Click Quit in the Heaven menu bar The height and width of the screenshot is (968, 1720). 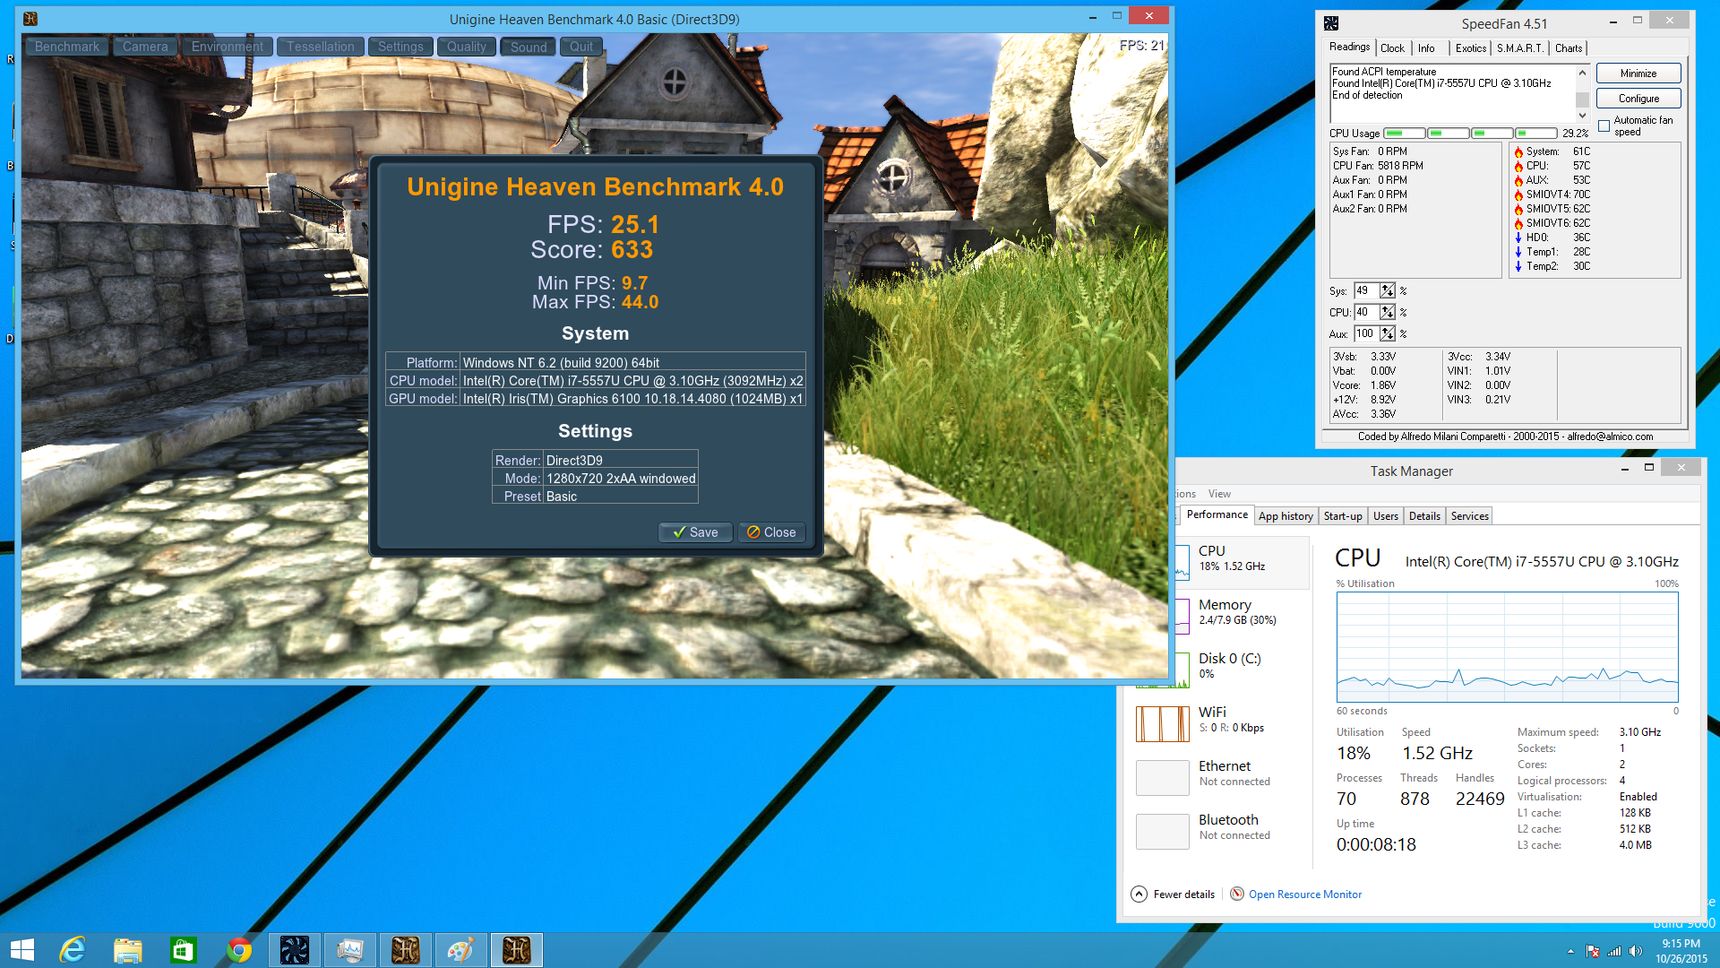pyautogui.click(x=581, y=46)
